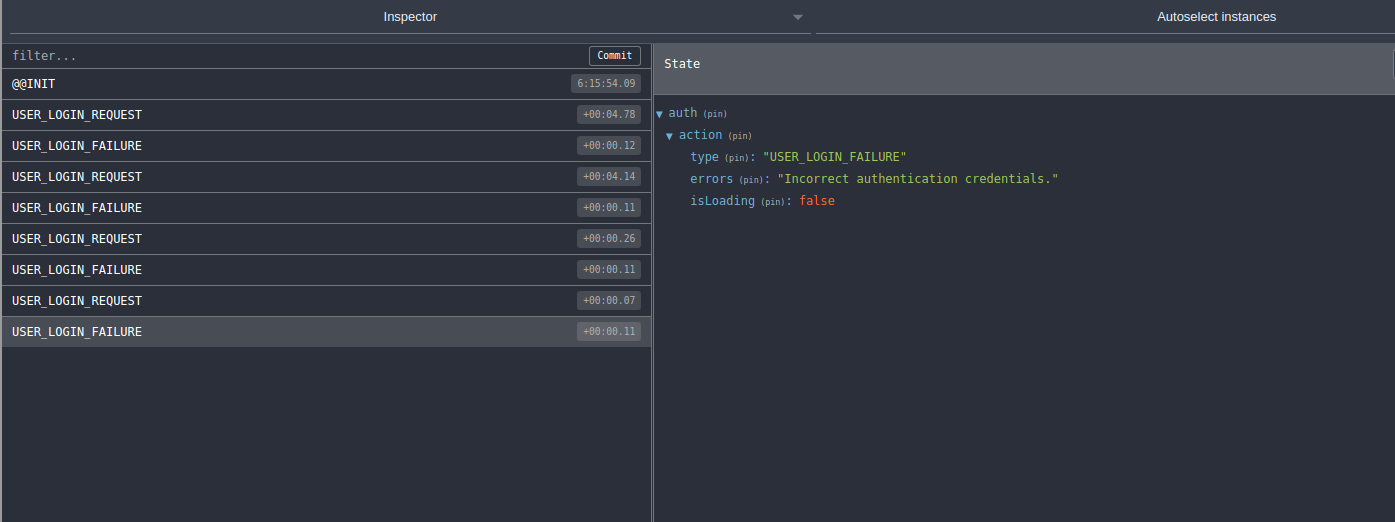Click the "USER_LOGIN_FAILURE" type value
Image resolution: width=1395 pixels, height=522 pixels.
tap(834, 157)
